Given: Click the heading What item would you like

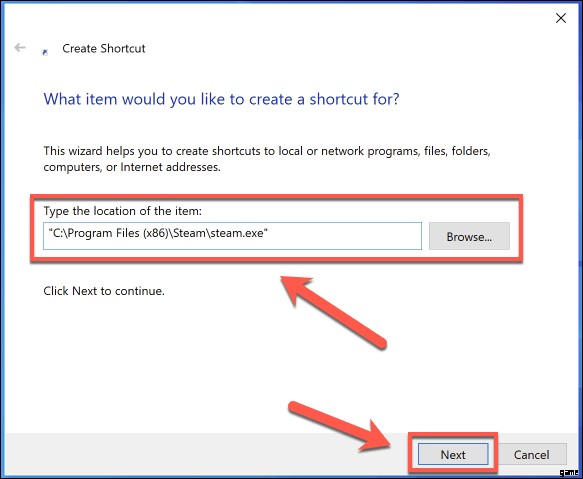Looking at the screenshot, I should coord(221,99).
